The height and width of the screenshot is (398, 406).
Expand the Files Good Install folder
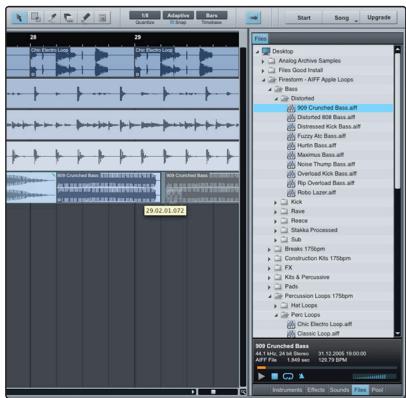[x=263, y=70]
